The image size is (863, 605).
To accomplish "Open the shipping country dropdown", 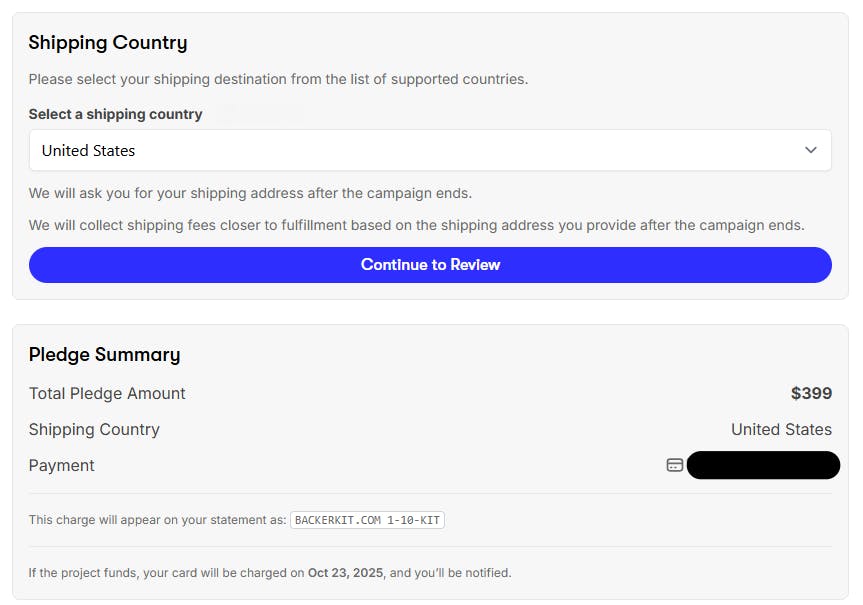I will (430, 150).
